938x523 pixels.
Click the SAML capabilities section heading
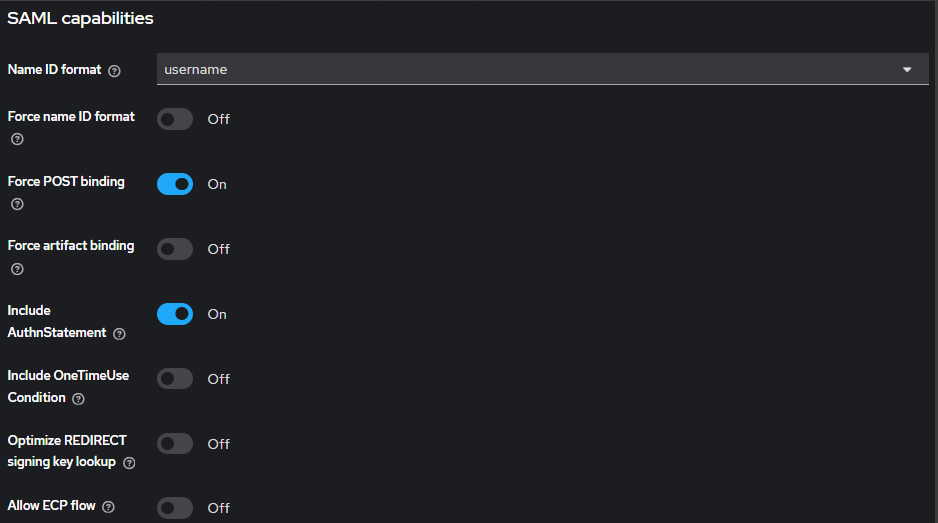[x=80, y=18]
